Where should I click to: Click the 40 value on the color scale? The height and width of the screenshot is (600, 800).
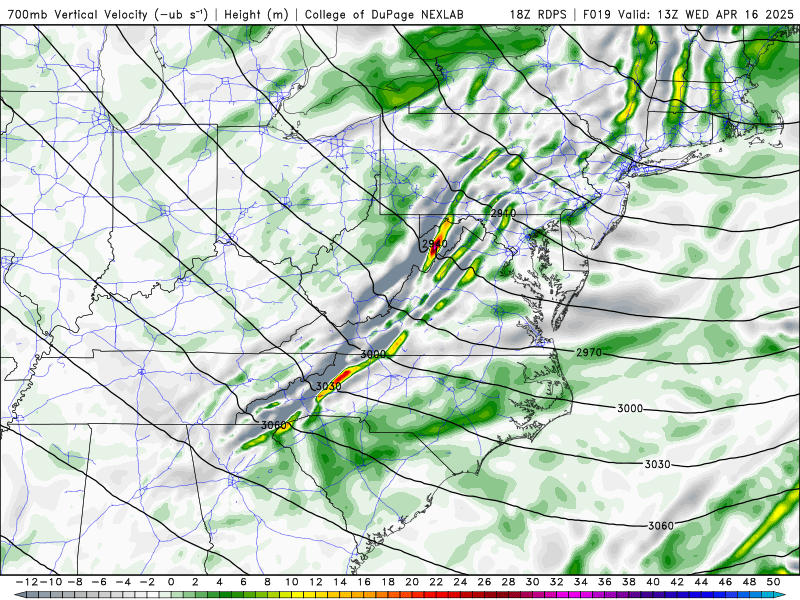click(653, 582)
